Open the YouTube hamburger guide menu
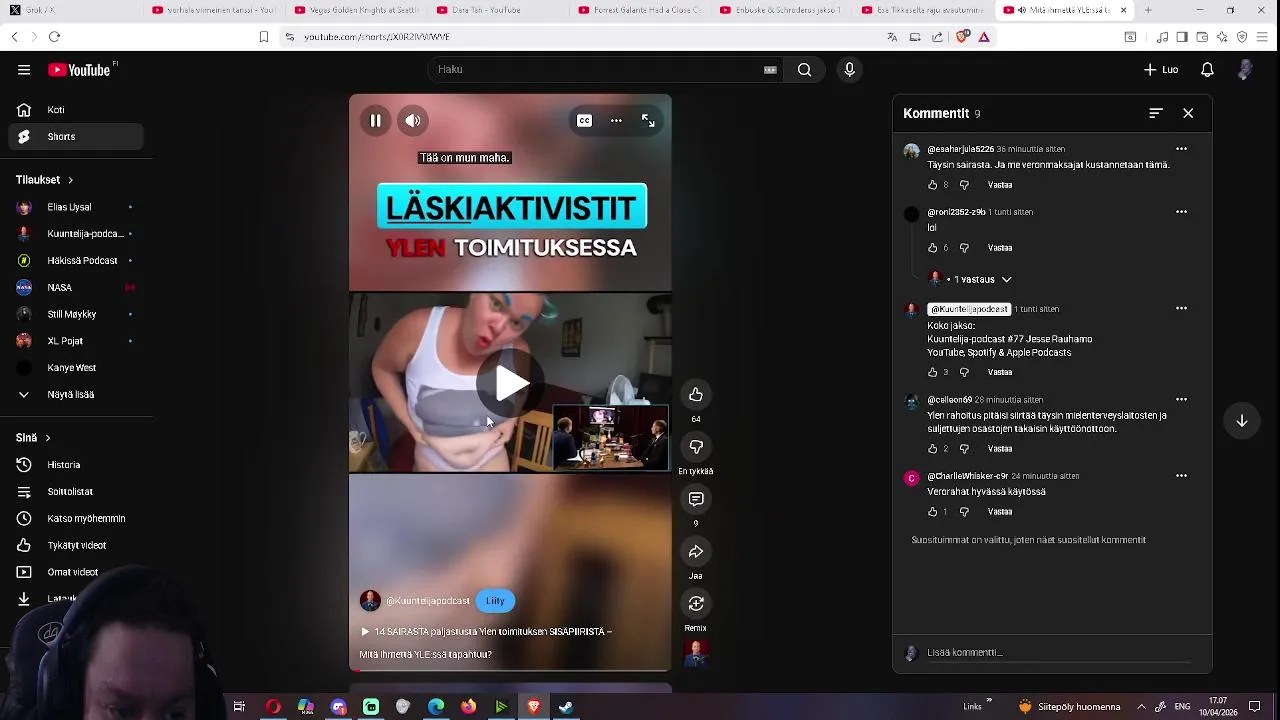 point(24,70)
